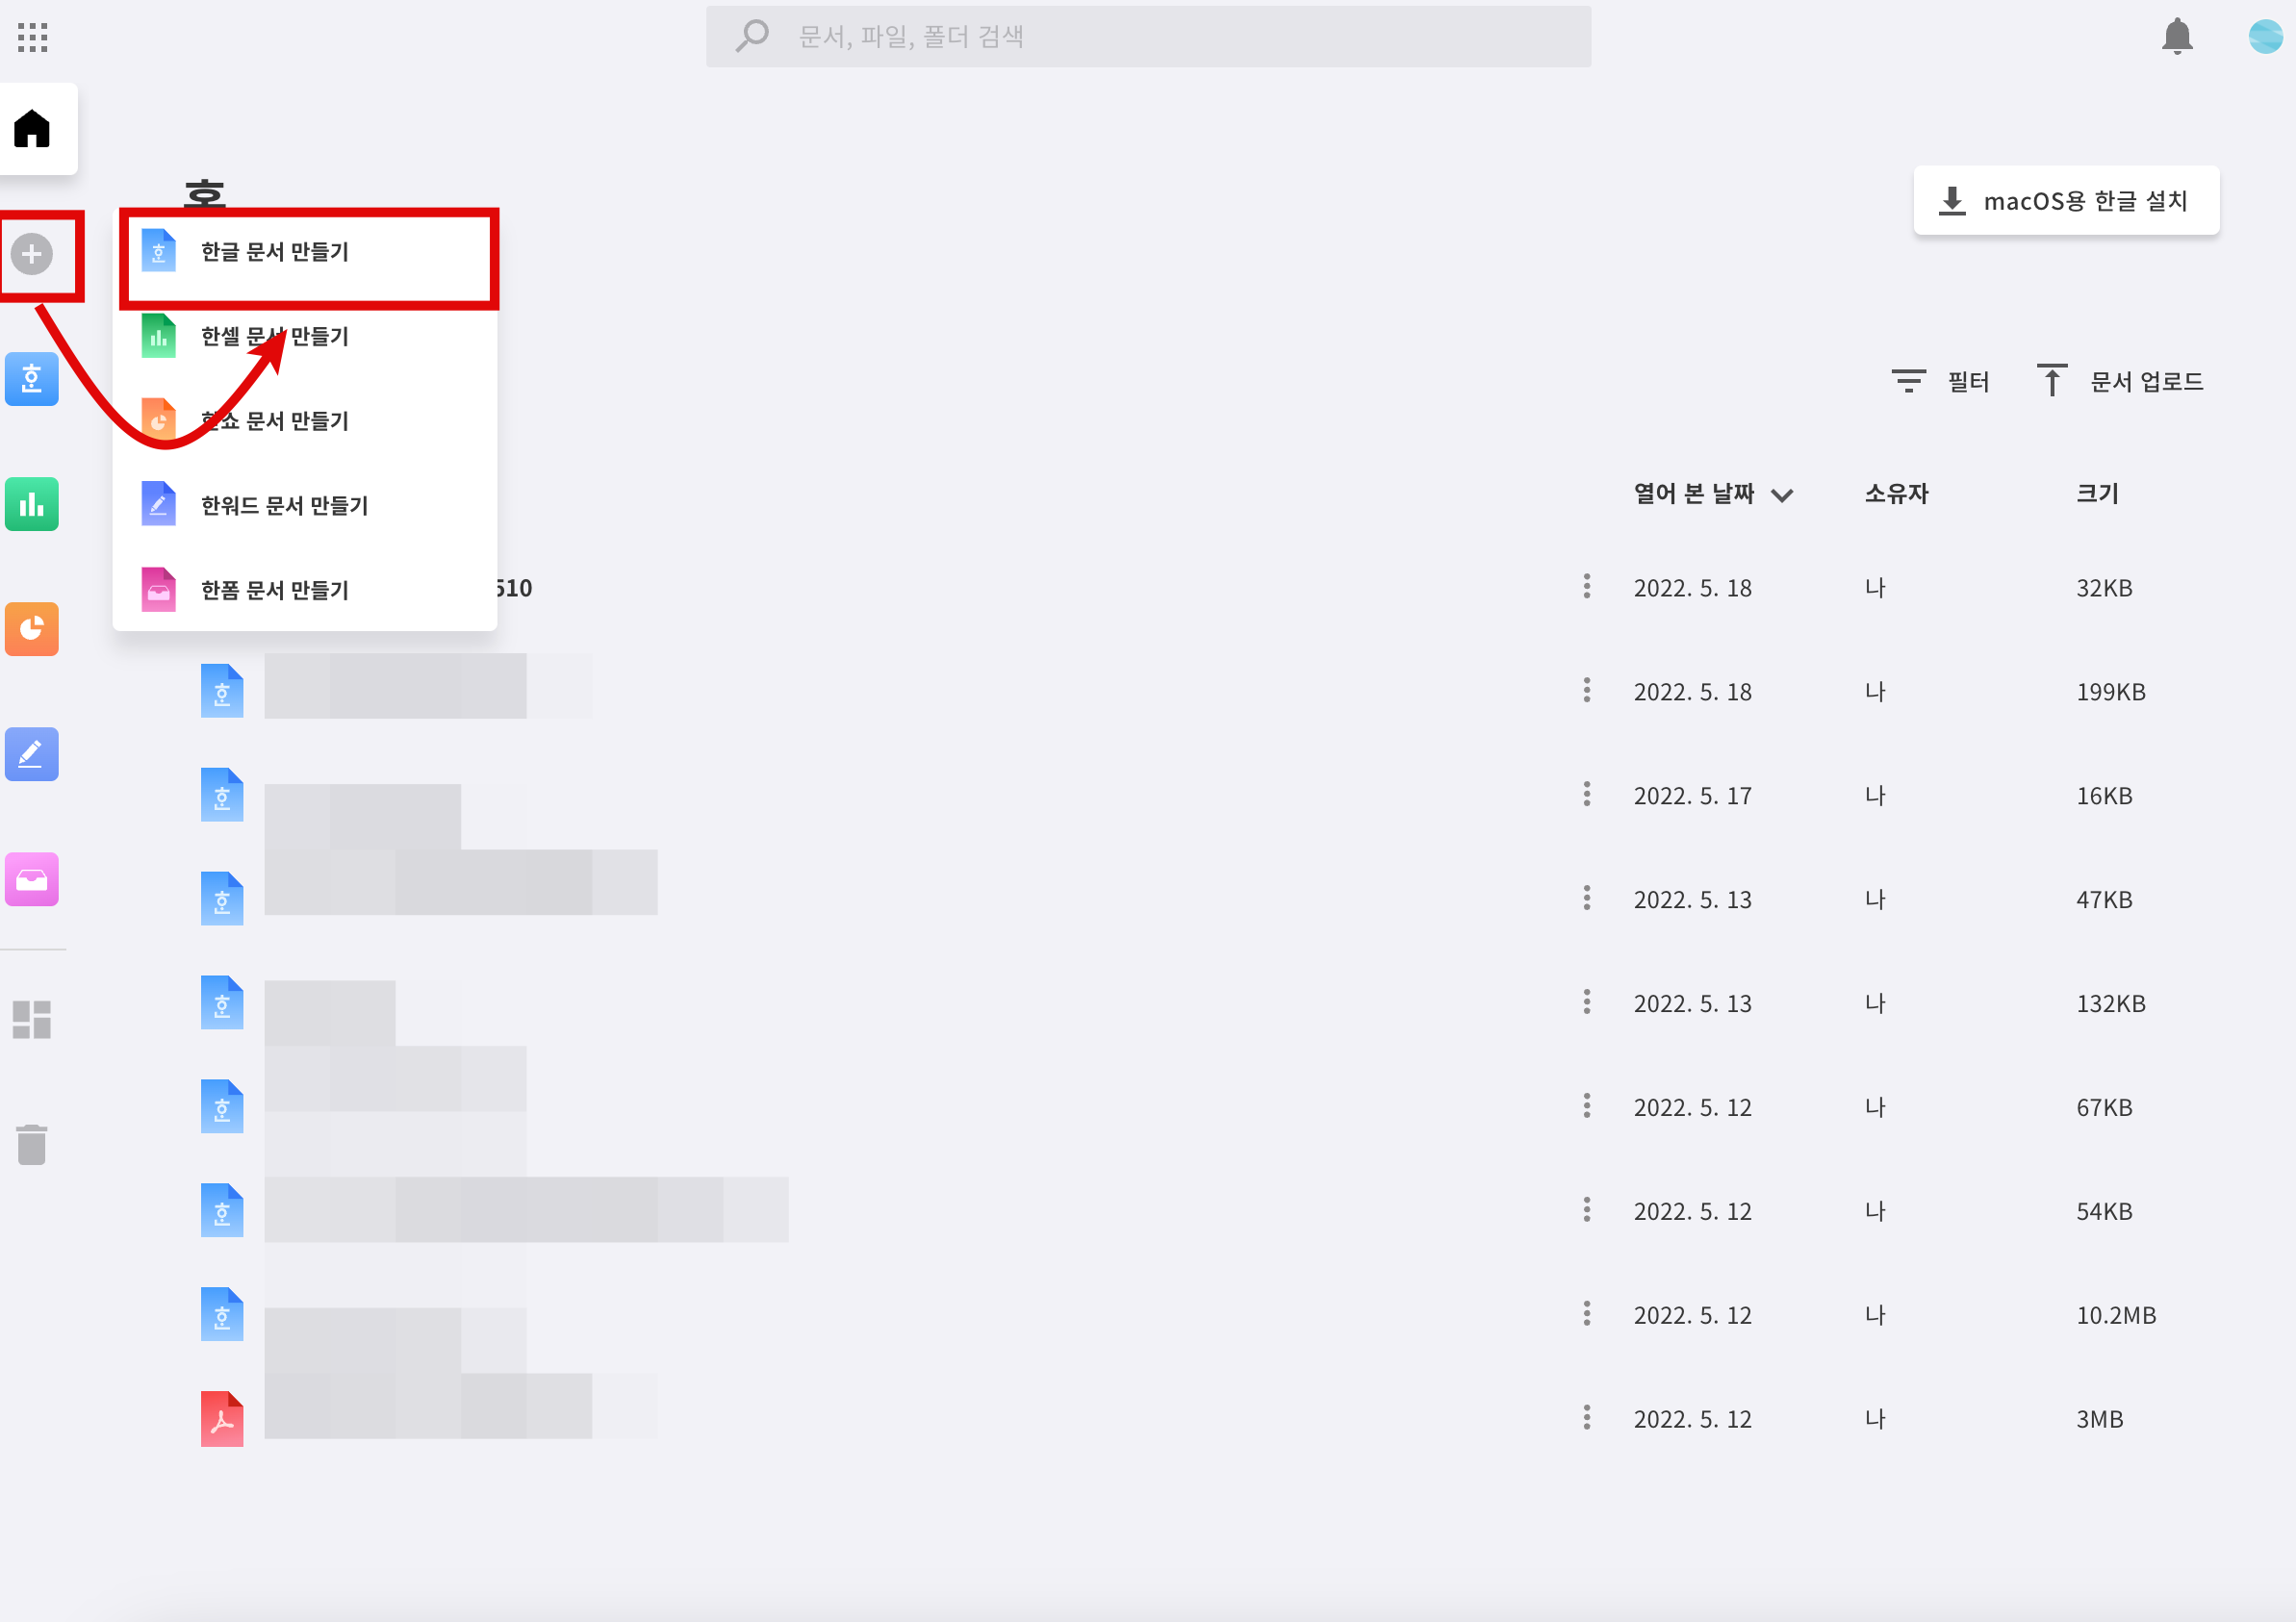Open the dashboard templates sidebar icon
Screen dimensions: 2296x1622
point(32,1019)
